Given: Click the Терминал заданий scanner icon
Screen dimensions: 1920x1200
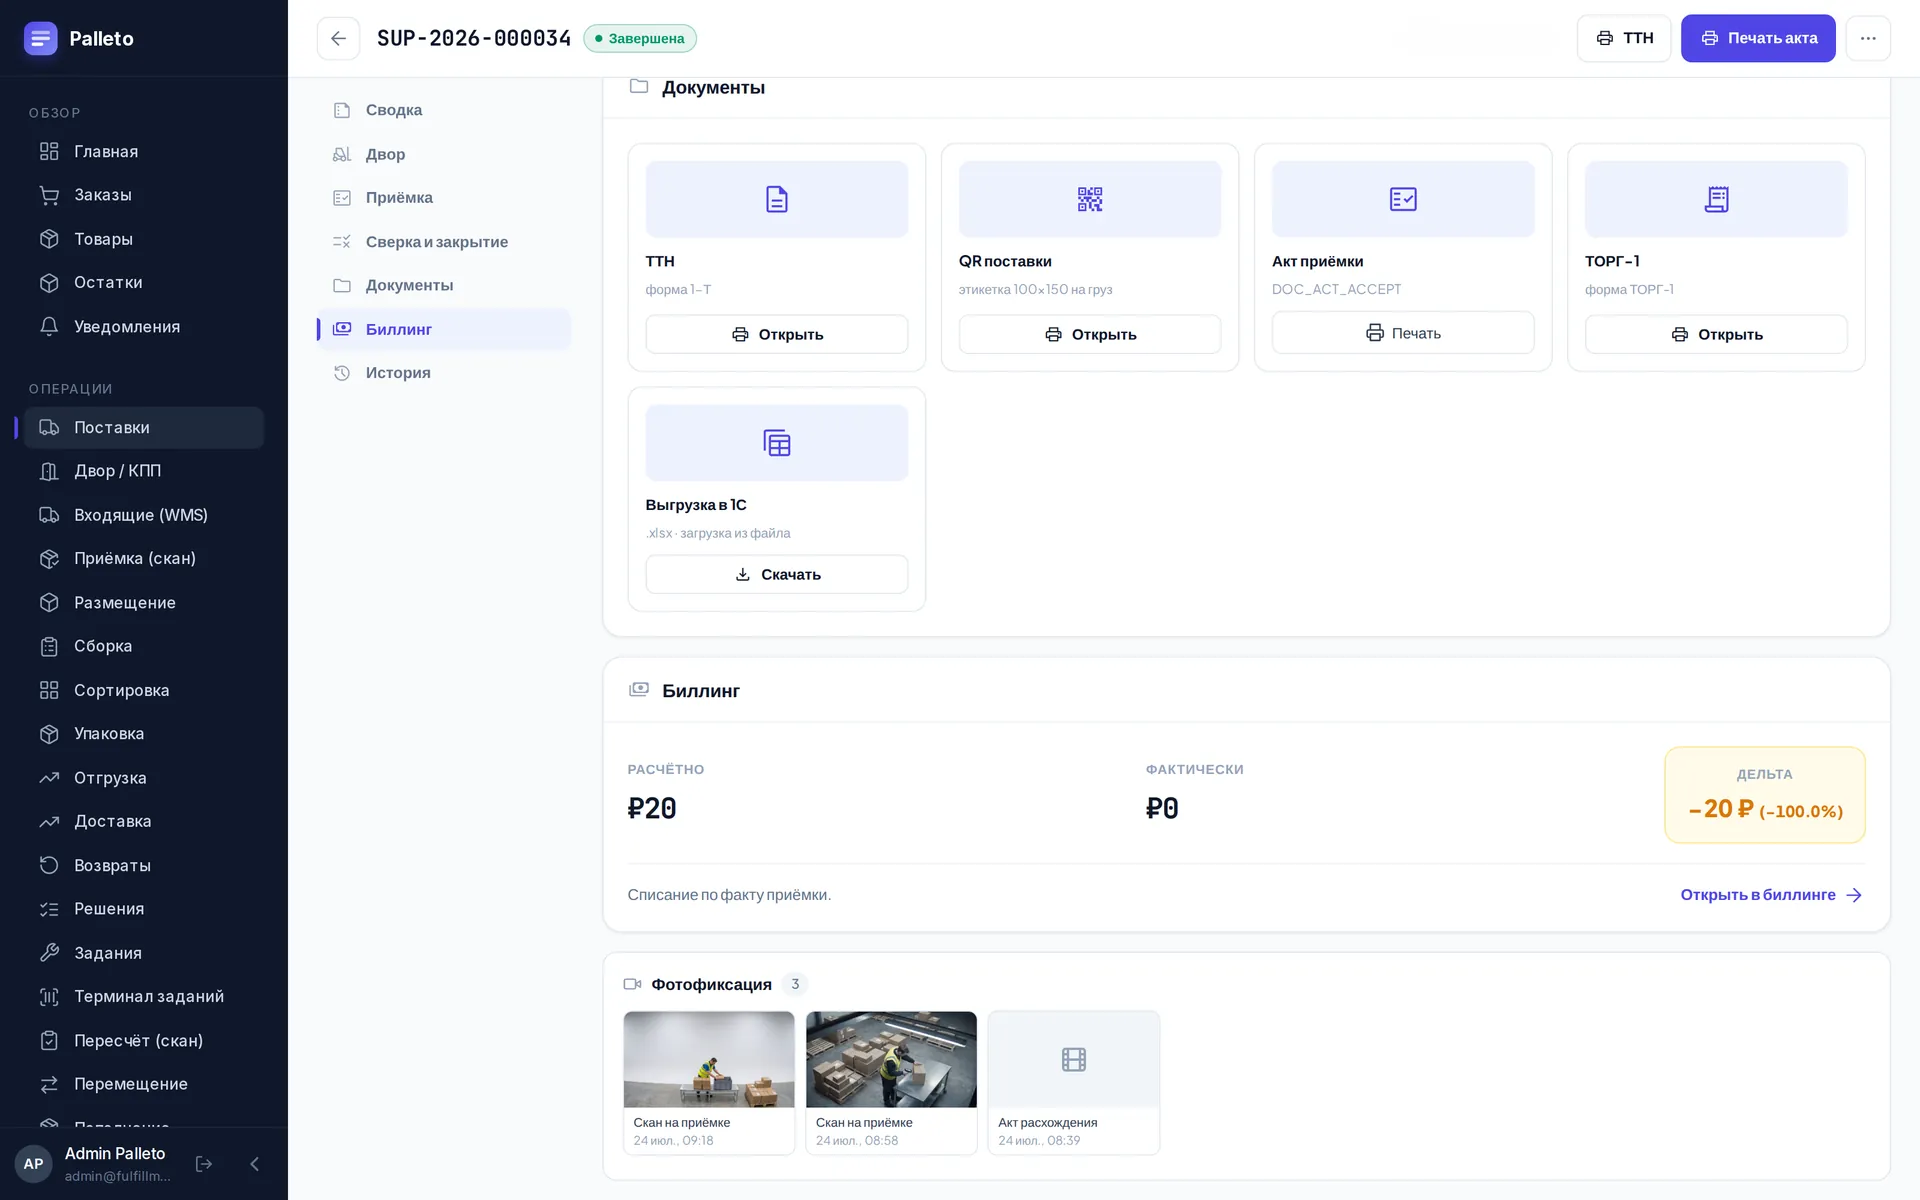Looking at the screenshot, I should coord(49,996).
